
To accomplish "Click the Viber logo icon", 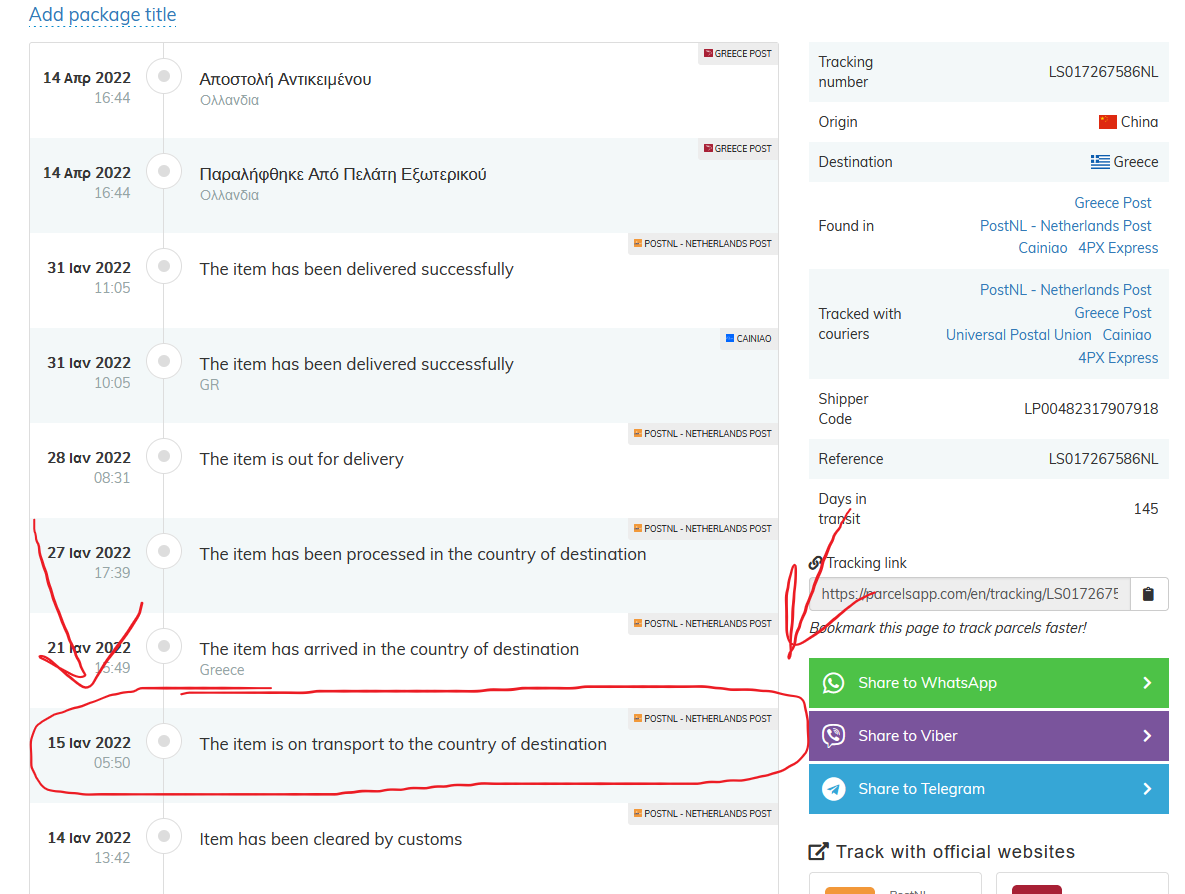I will 834,736.
